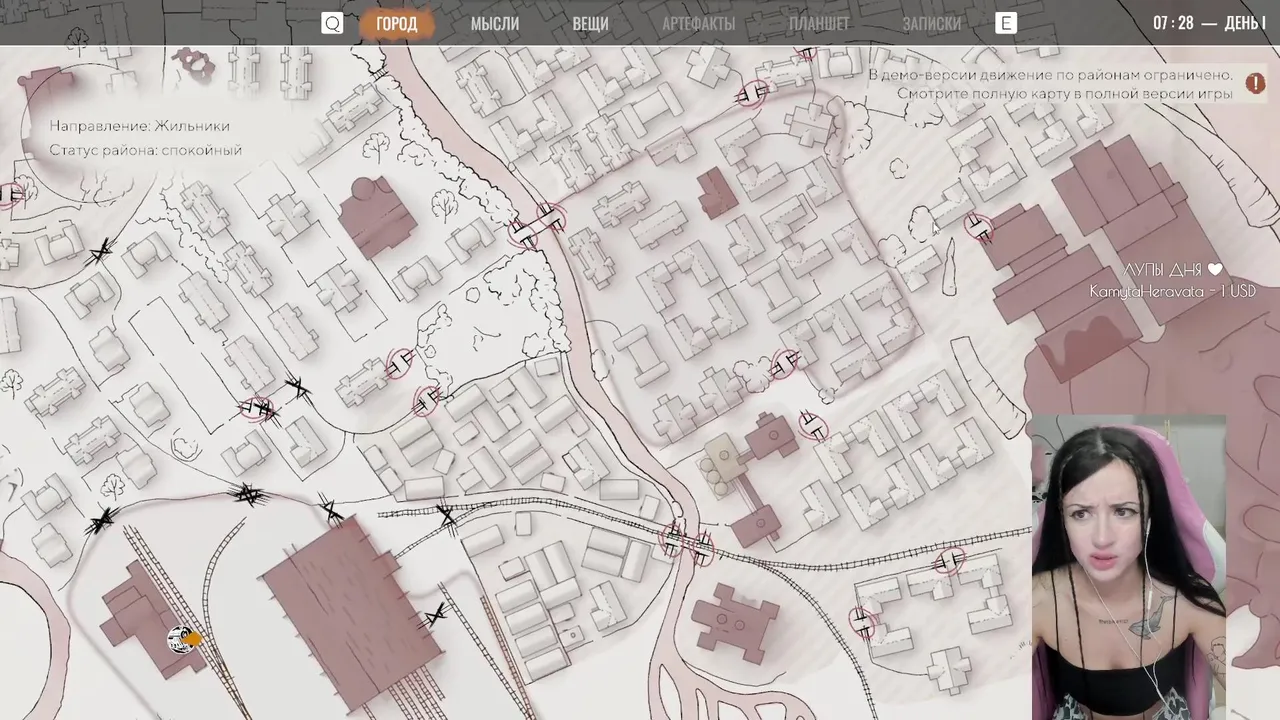Click the 'Направление: Жильники' label

tap(140, 126)
